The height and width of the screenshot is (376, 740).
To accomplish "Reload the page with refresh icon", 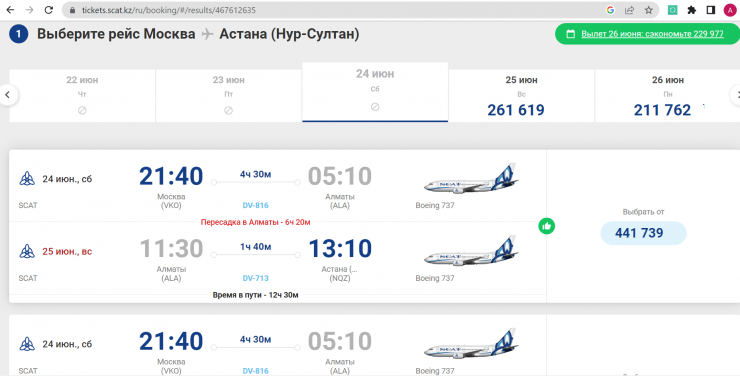I will point(48,10).
